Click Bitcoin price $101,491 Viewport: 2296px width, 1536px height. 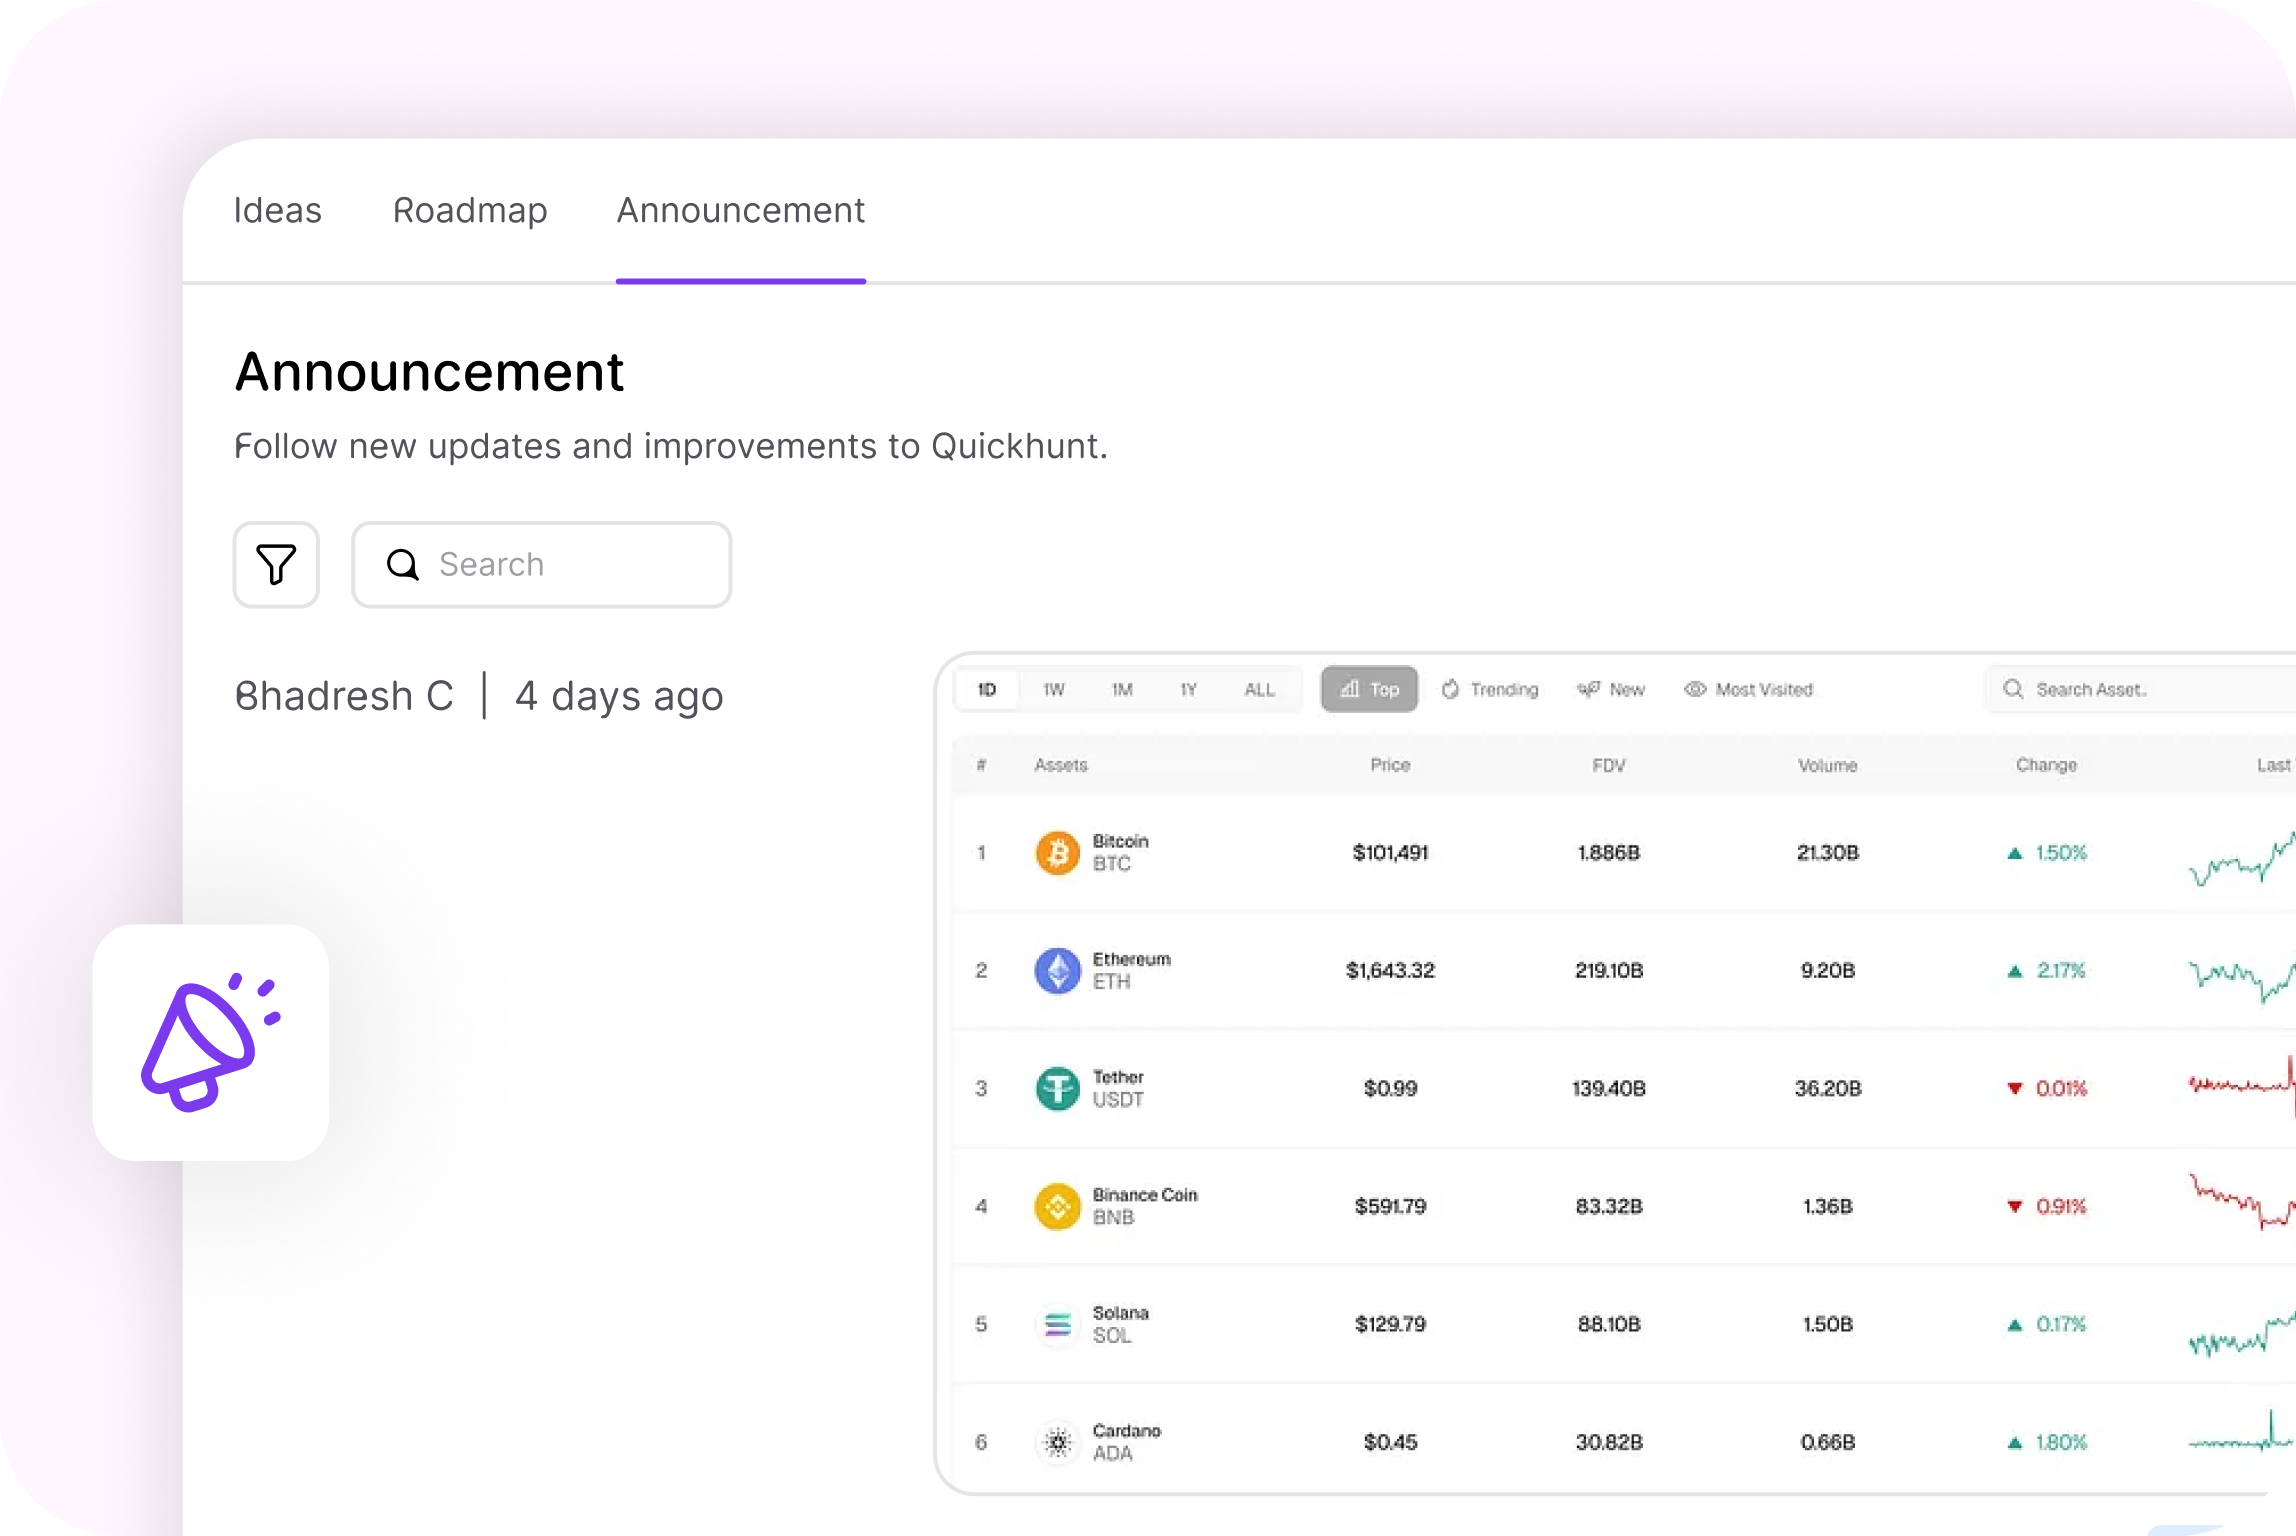pos(1390,853)
